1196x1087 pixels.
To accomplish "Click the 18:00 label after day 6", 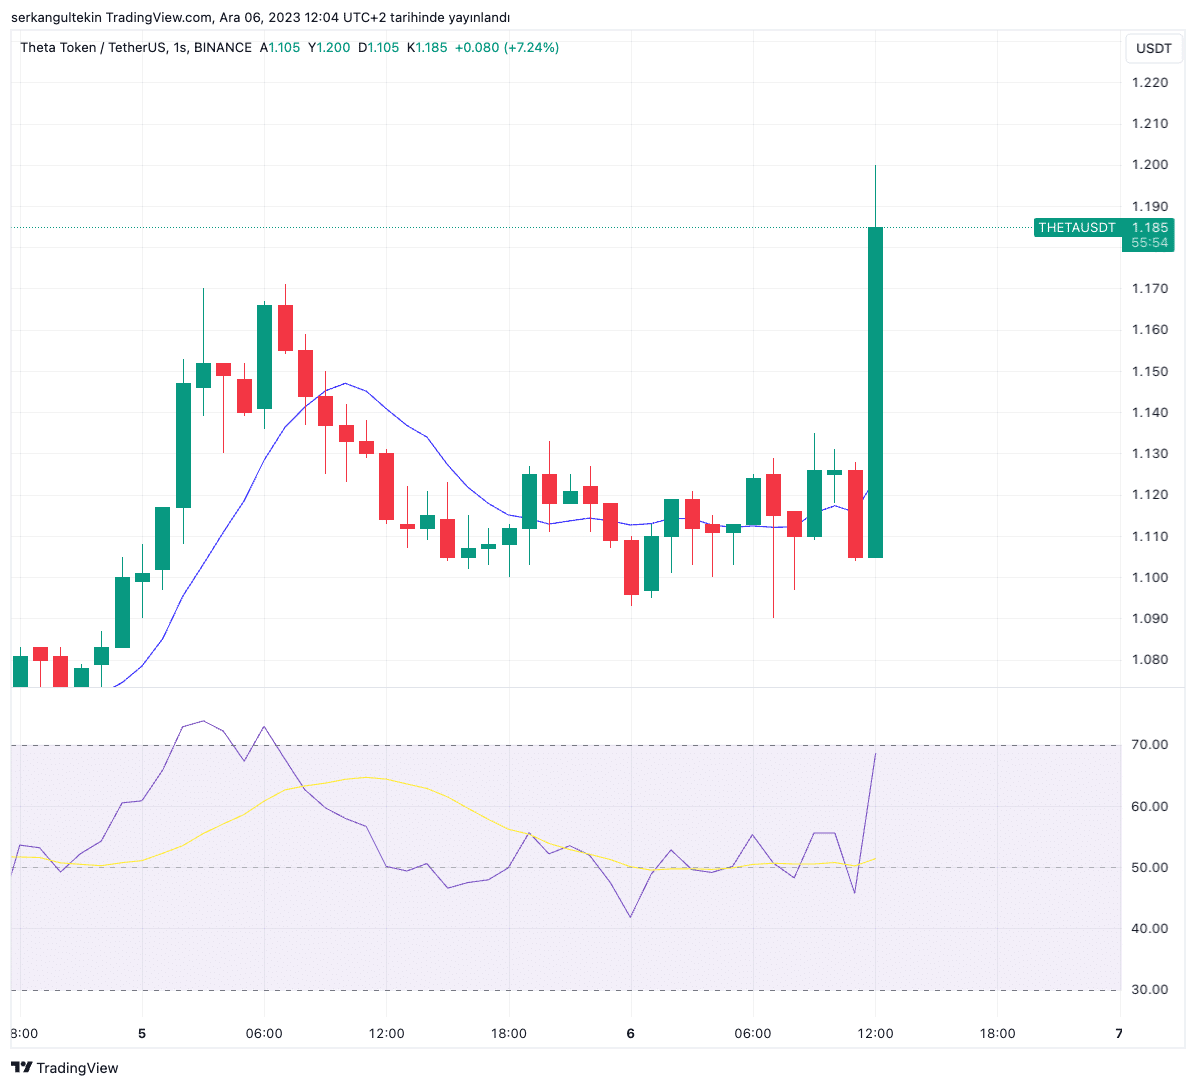I will tap(997, 1034).
